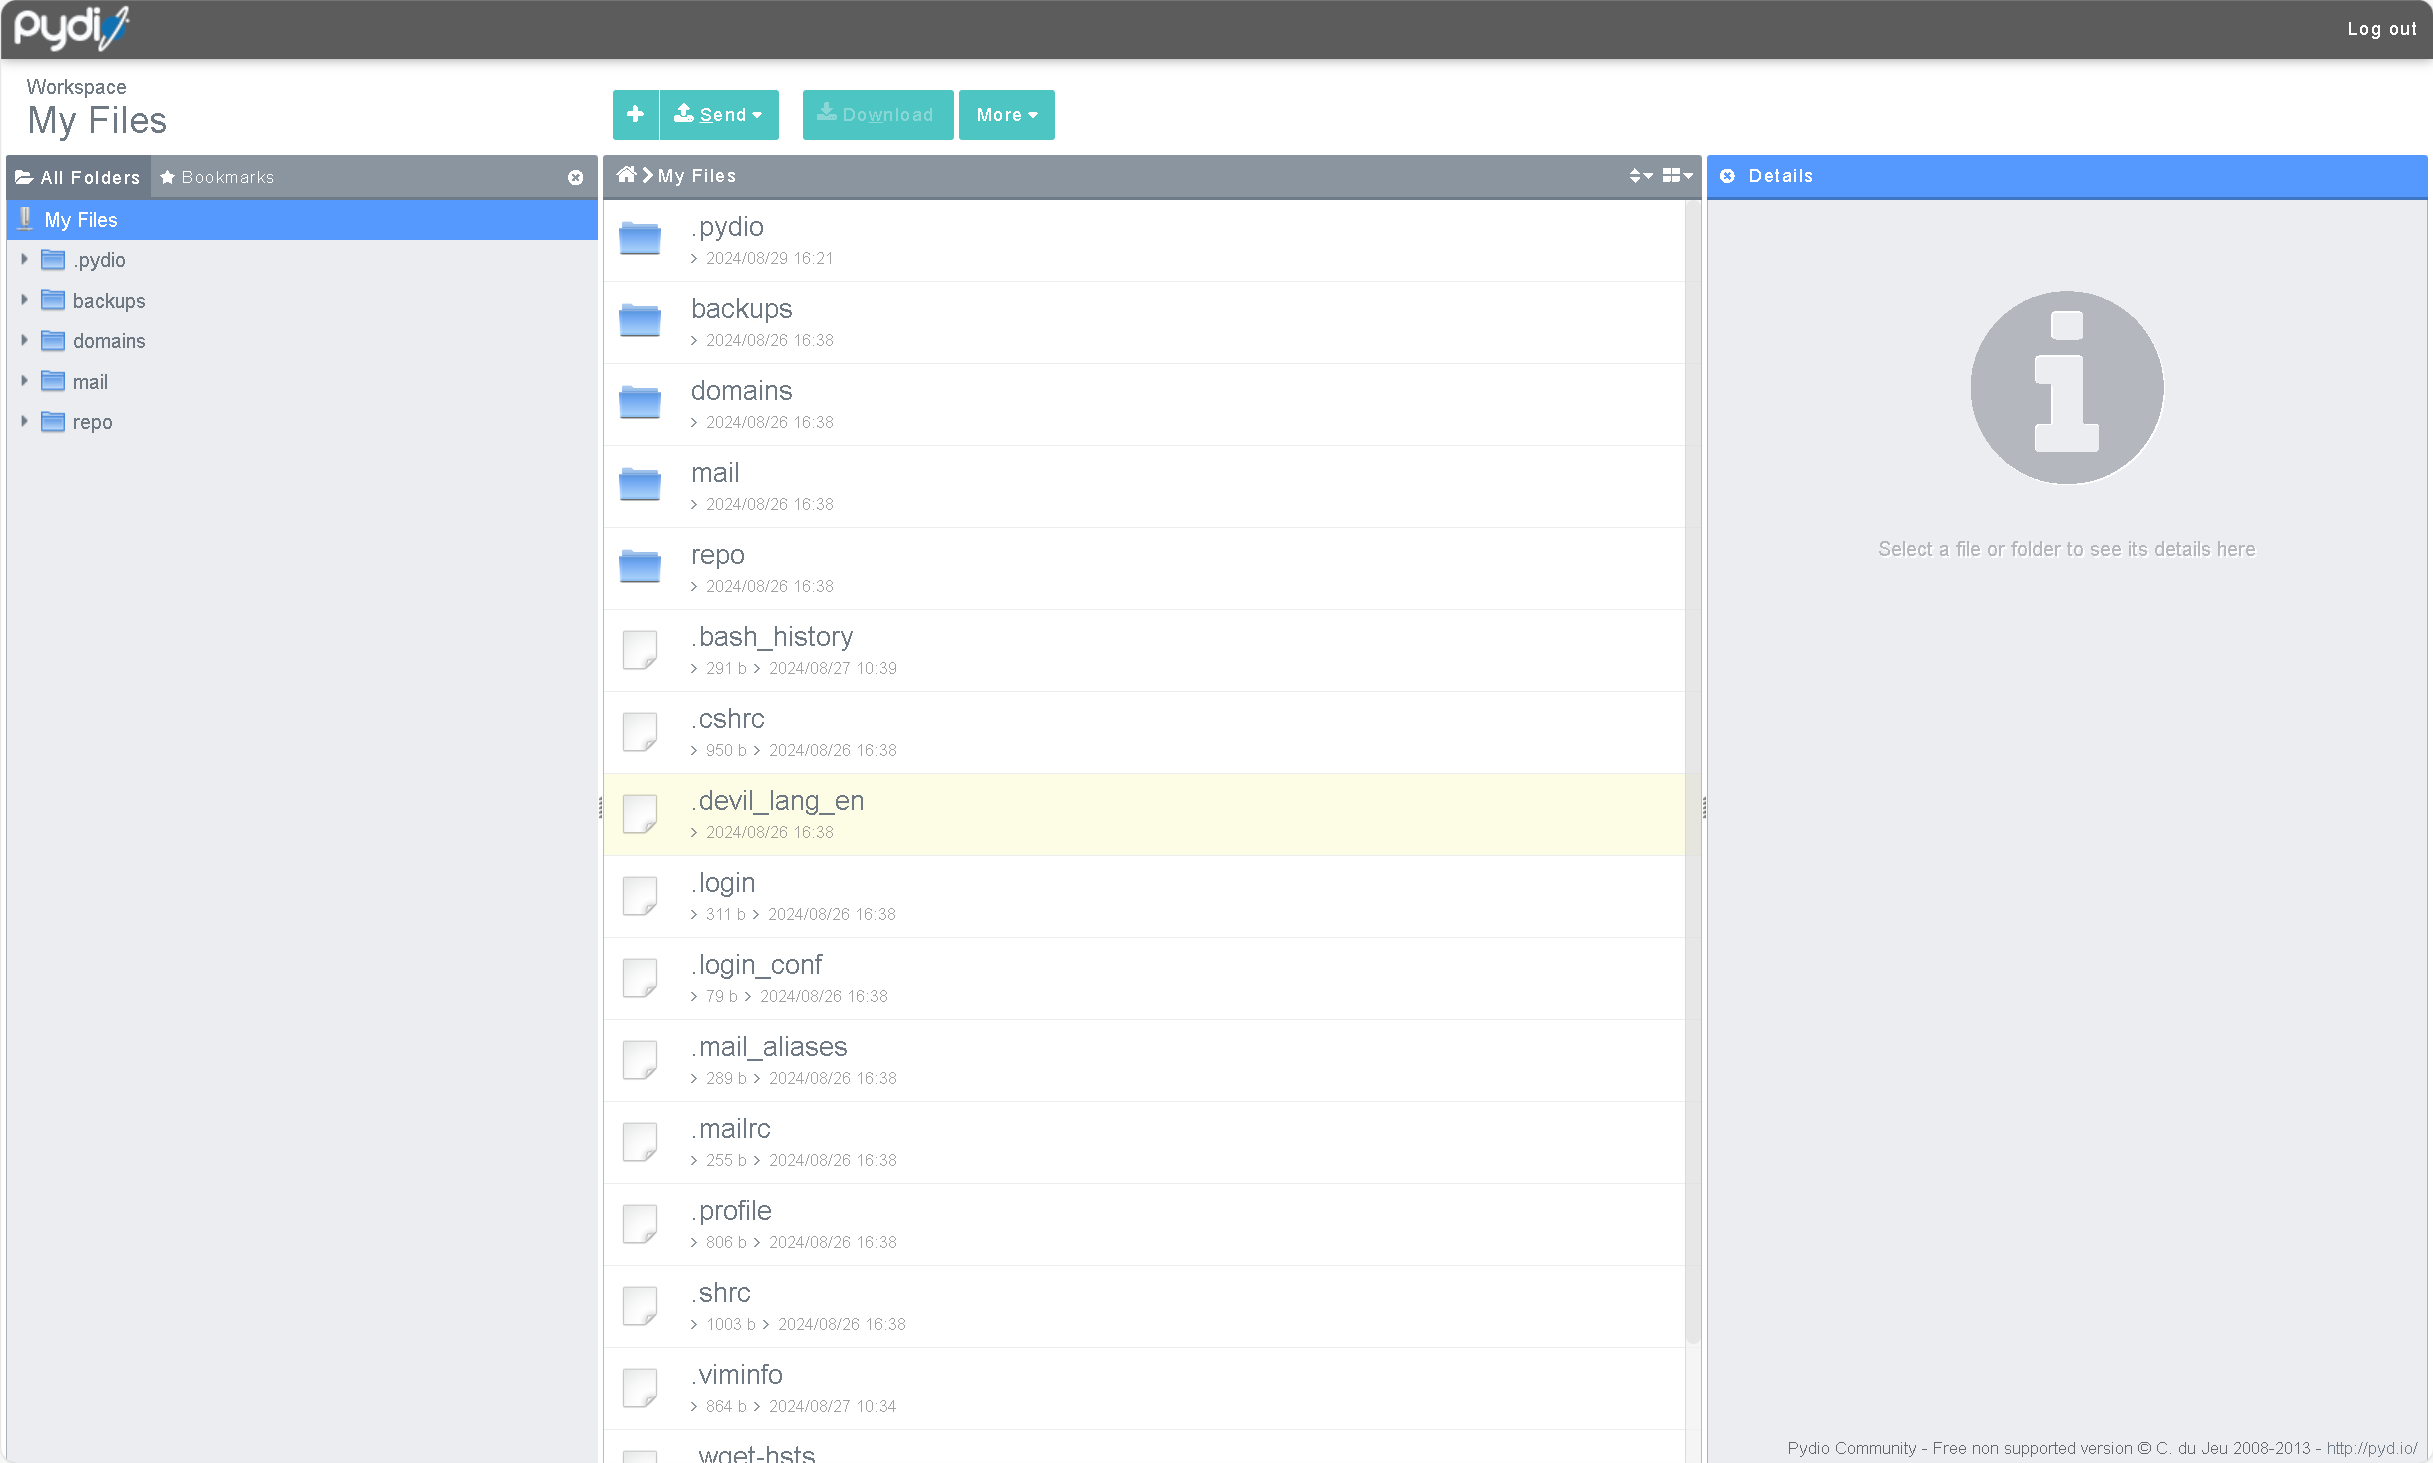Click the Upload/Add files icon
This screenshot has width=2433, height=1463.
(x=633, y=115)
